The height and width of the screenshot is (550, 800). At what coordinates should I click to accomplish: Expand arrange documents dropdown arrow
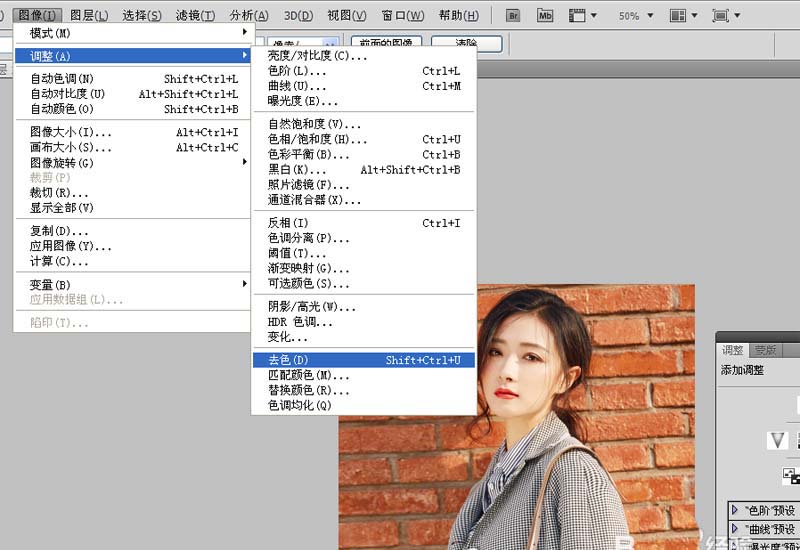click(x=694, y=15)
